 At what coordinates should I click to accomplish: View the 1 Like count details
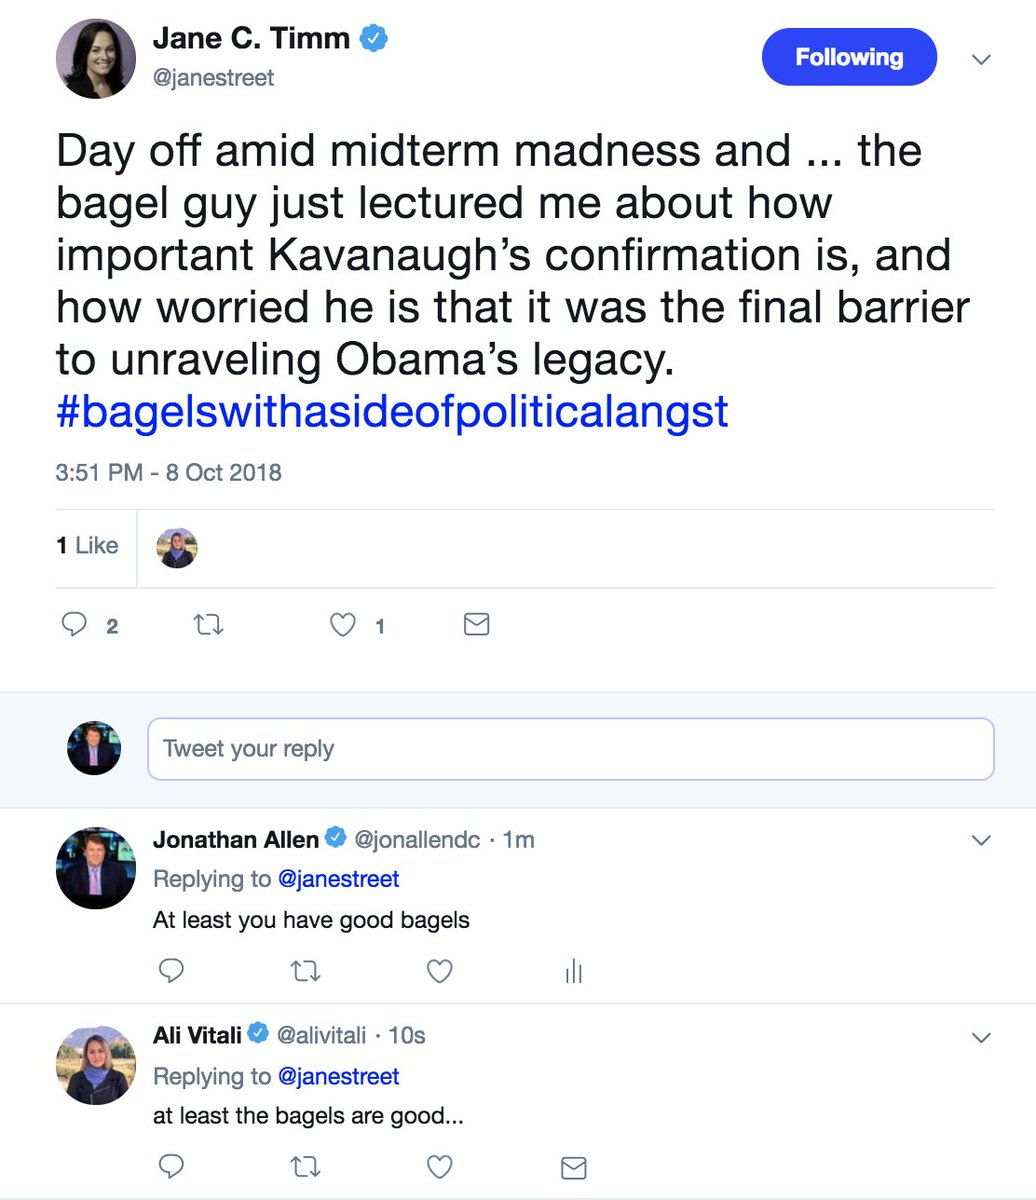(87, 546)
